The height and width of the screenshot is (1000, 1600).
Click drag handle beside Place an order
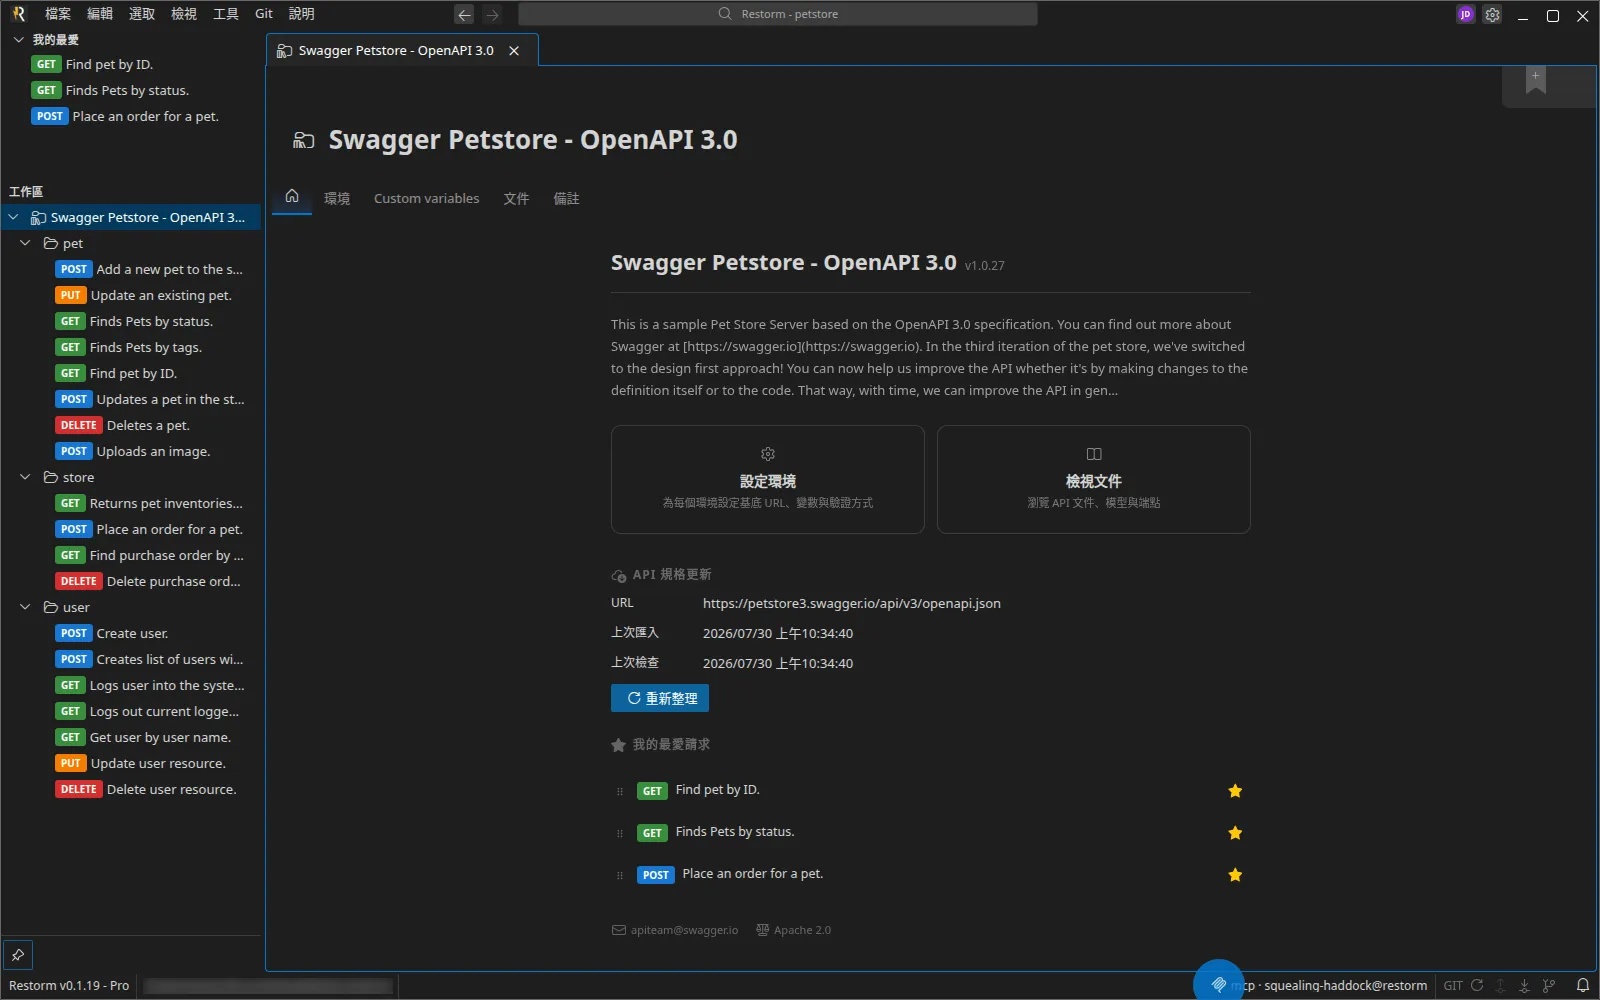tap(620, 875)
